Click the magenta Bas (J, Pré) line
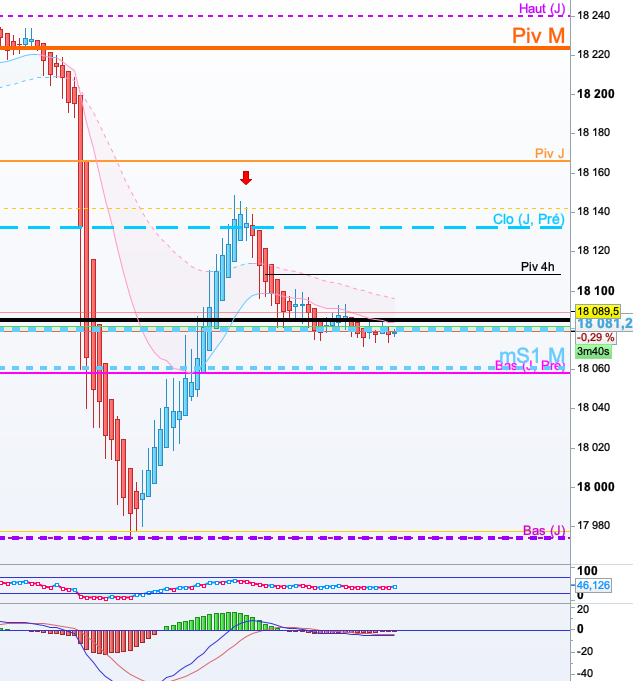 coord(285,373)
